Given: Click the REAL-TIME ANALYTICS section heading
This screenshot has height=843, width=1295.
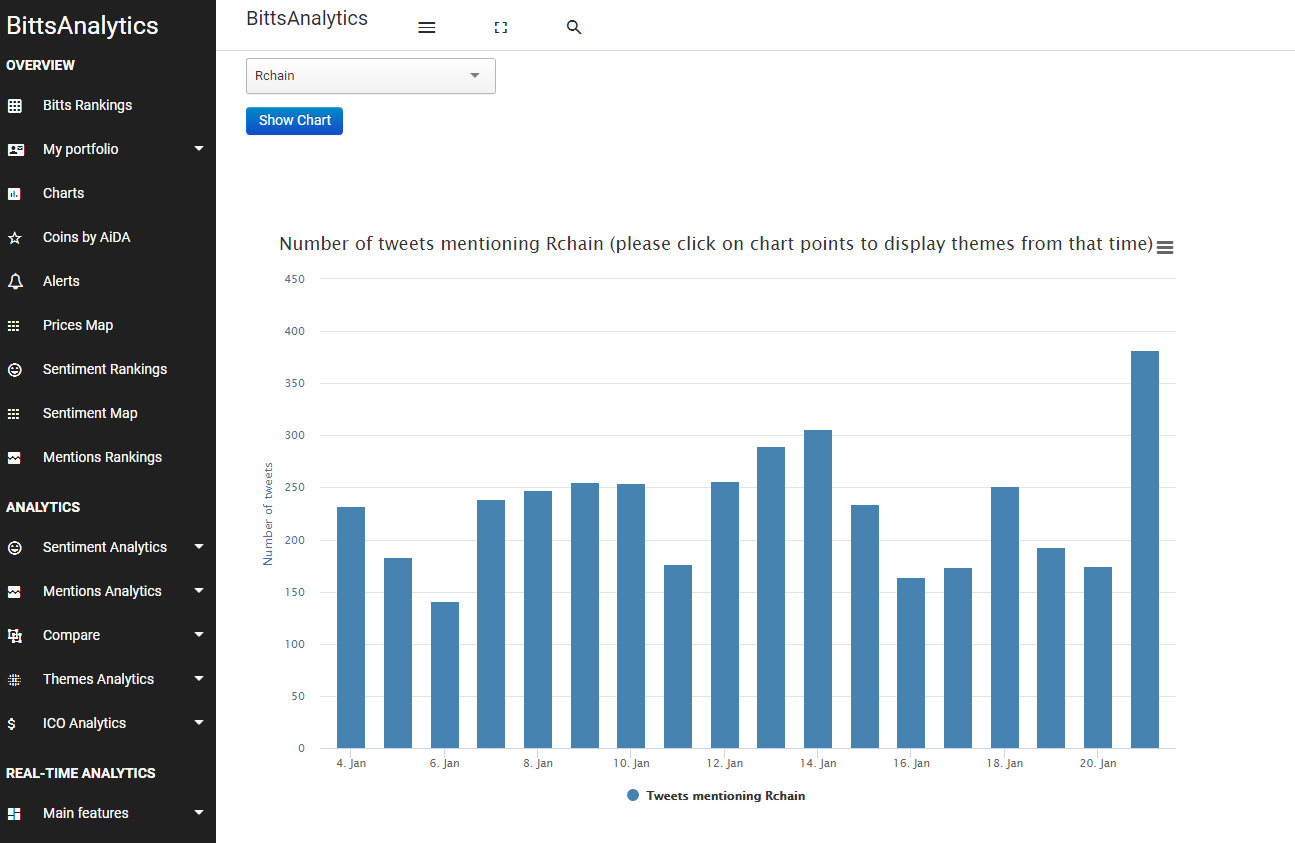Looking at the screenshot, I should [81, 773].
